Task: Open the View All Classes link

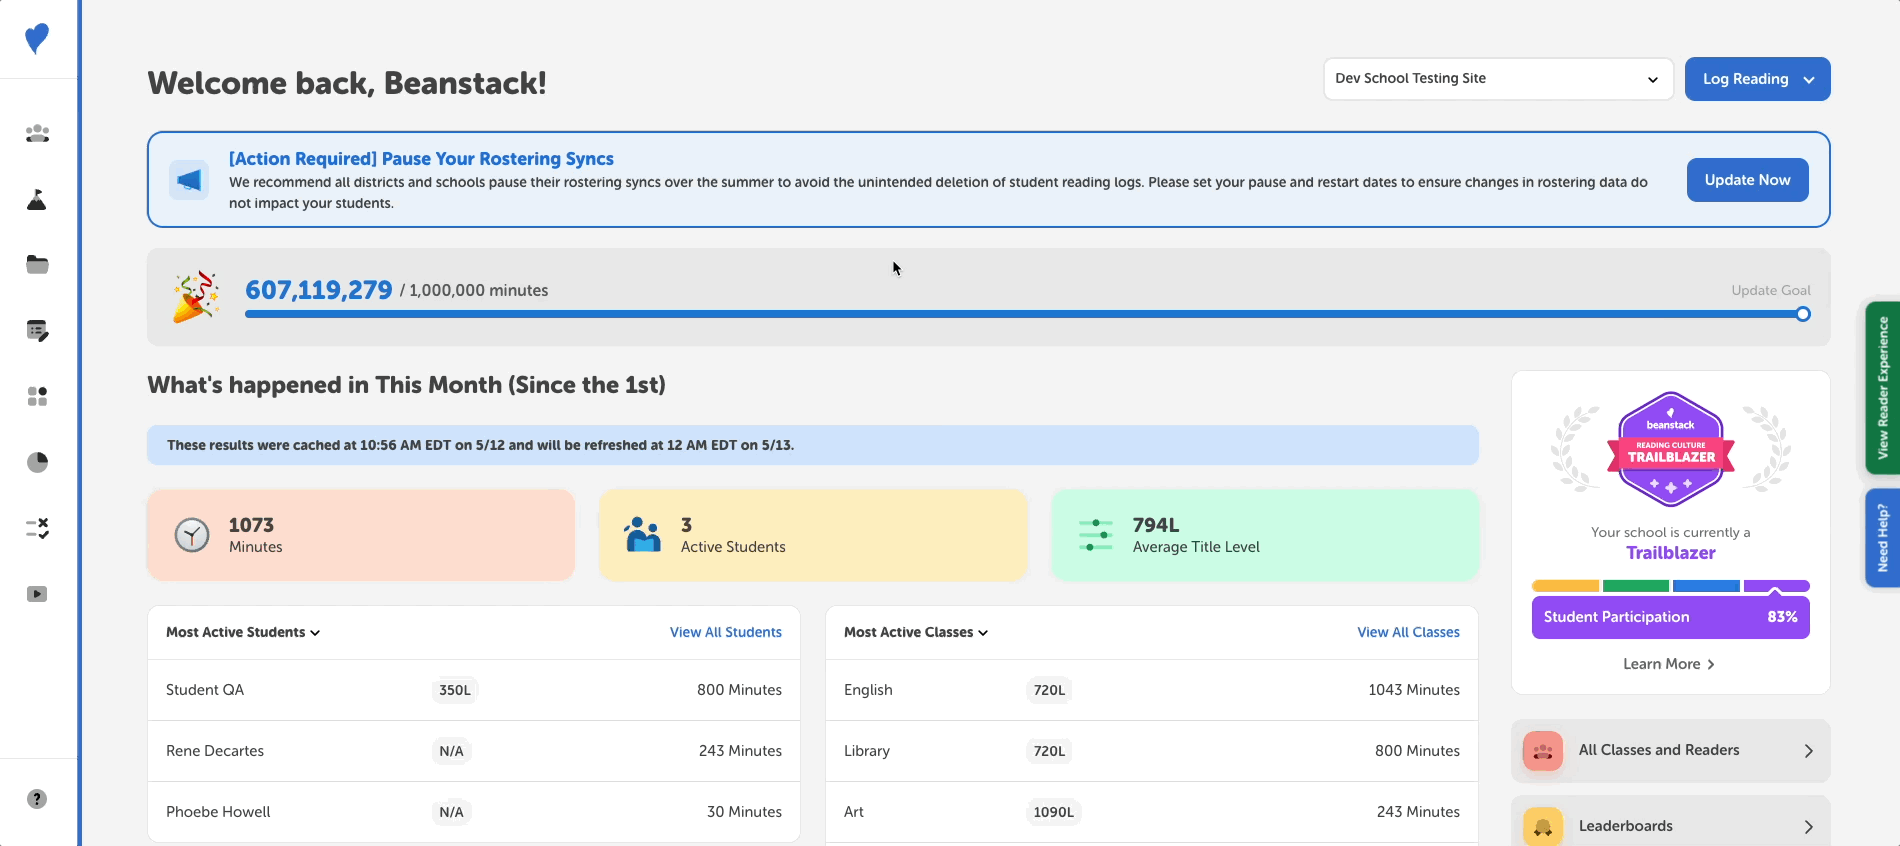Action: tap(1408, 632)
